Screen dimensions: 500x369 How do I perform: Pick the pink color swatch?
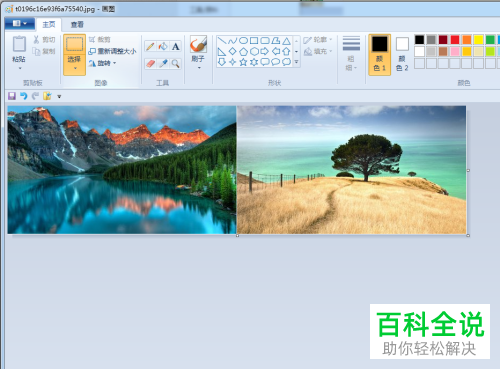pyautogui.click(x=455, y=52)
